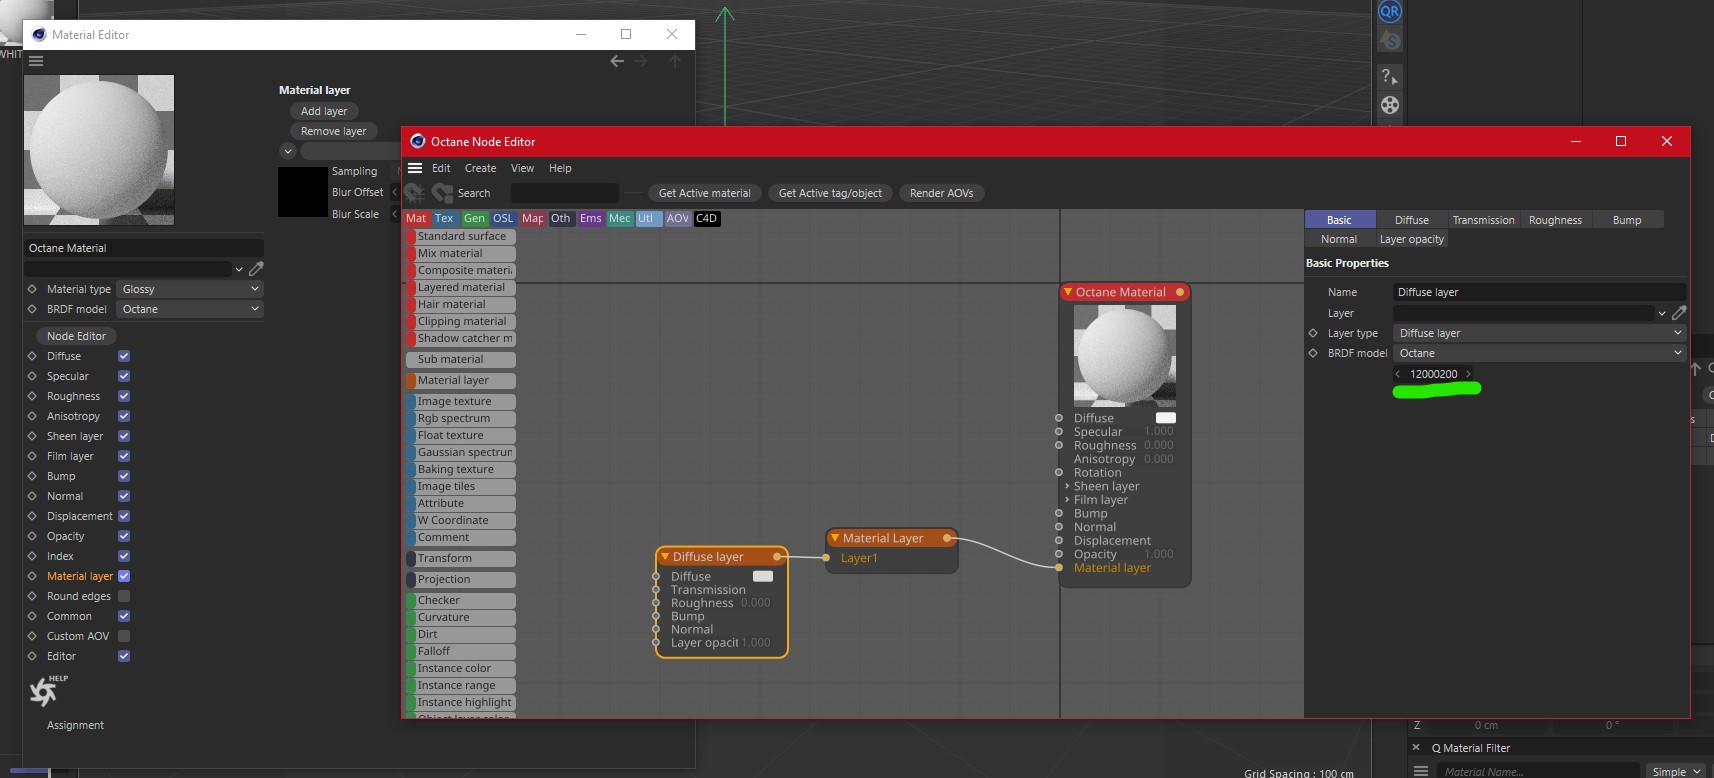Click the Octane help logo icon
1714x778 pixels.
pyautogui.click(x=46, y=690)
